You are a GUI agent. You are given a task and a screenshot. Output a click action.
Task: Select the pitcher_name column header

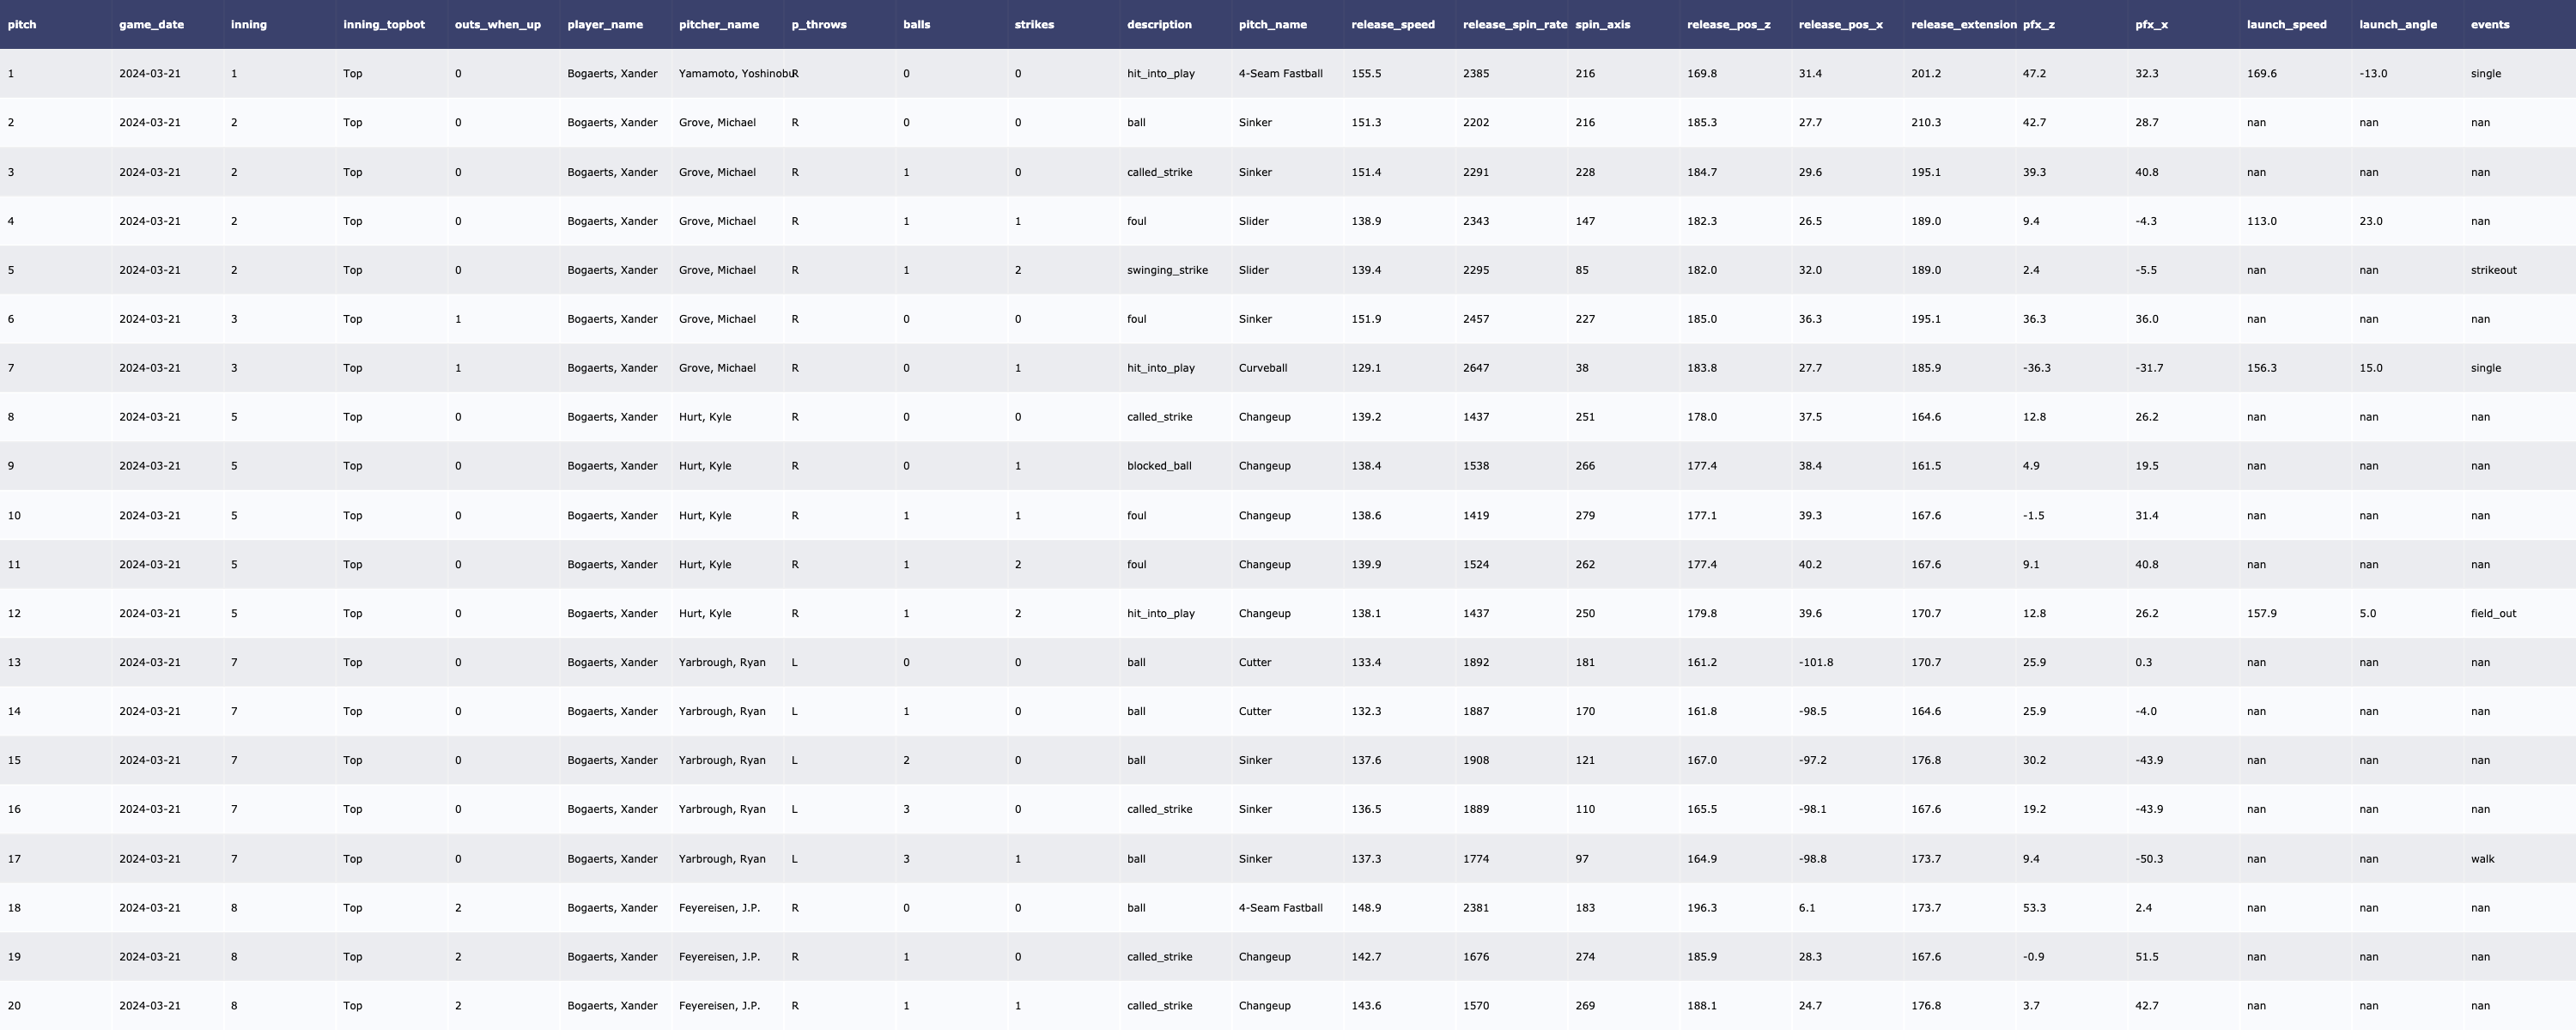(718, 24)
